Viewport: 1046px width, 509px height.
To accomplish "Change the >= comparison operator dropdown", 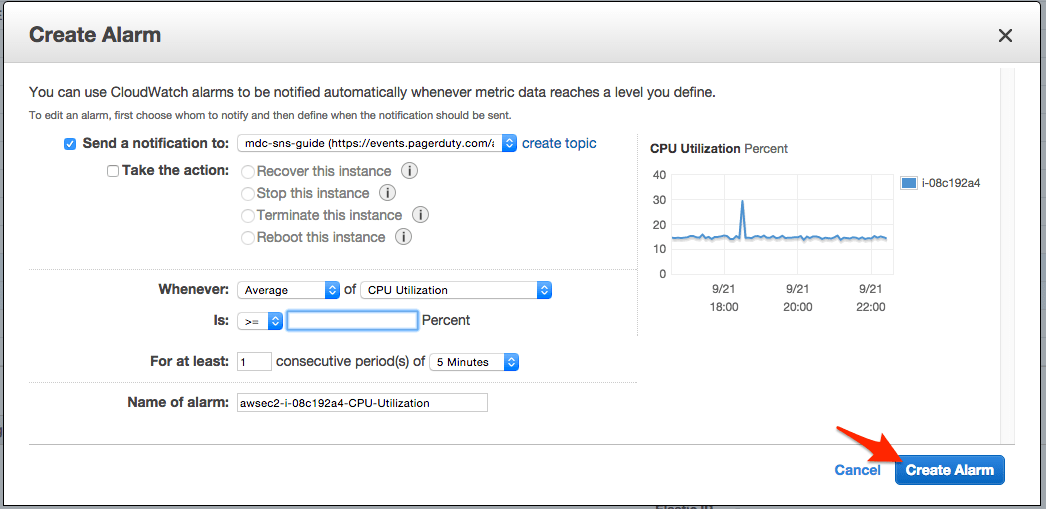I will point(260,321).
